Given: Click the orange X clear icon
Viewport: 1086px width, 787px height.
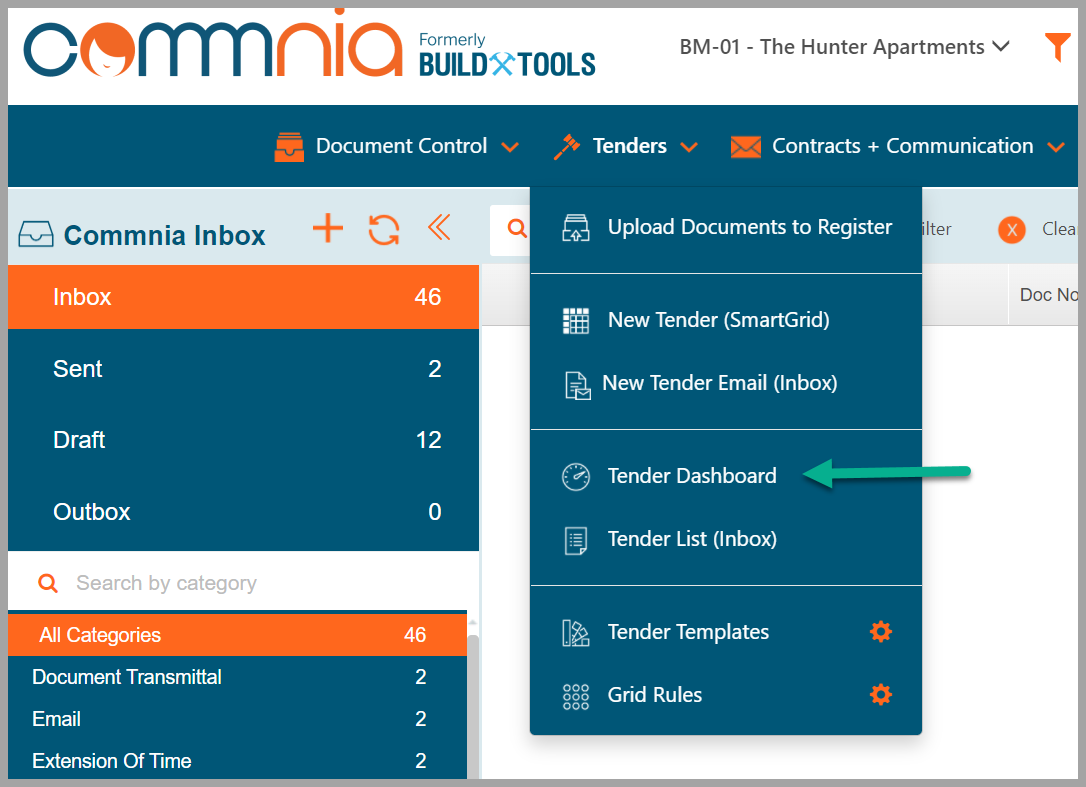Looking at the screenshot, I should point(1012,230).
